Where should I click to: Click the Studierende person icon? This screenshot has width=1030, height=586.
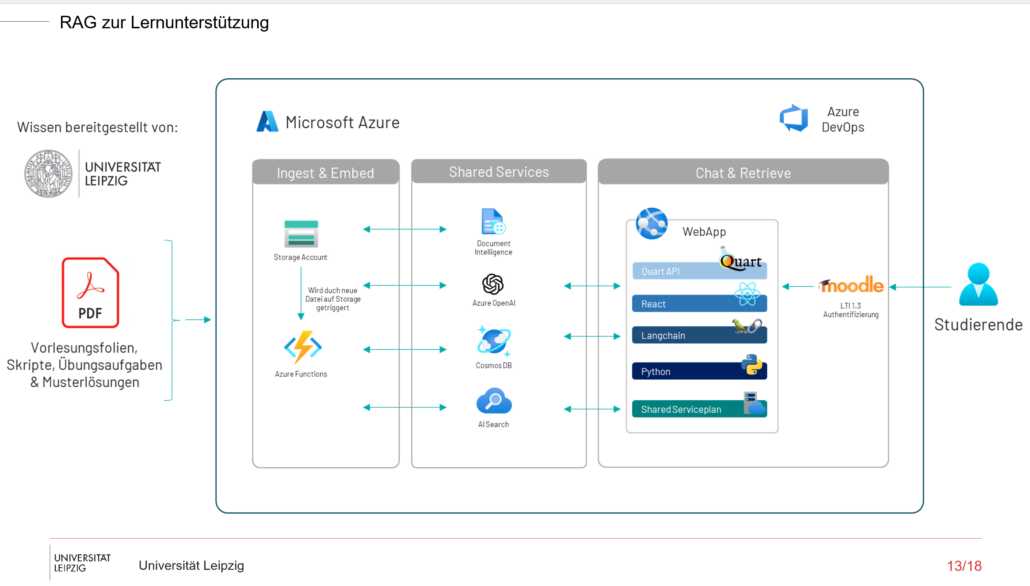pyautogui.click(x=978, y=284)
